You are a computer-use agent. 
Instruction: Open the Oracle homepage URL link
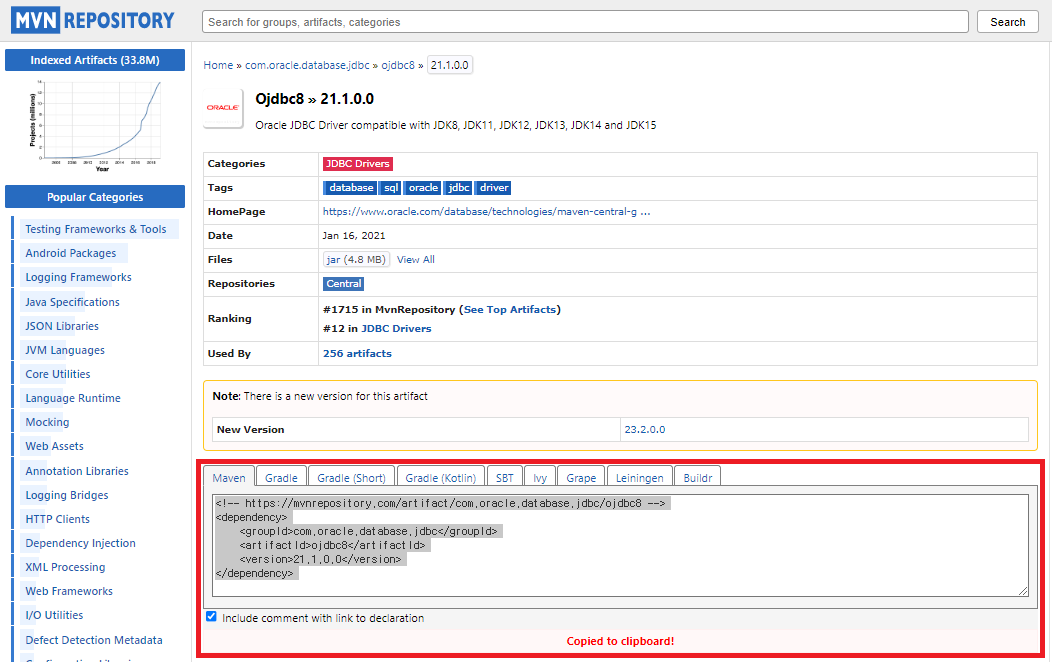(486, 211)
